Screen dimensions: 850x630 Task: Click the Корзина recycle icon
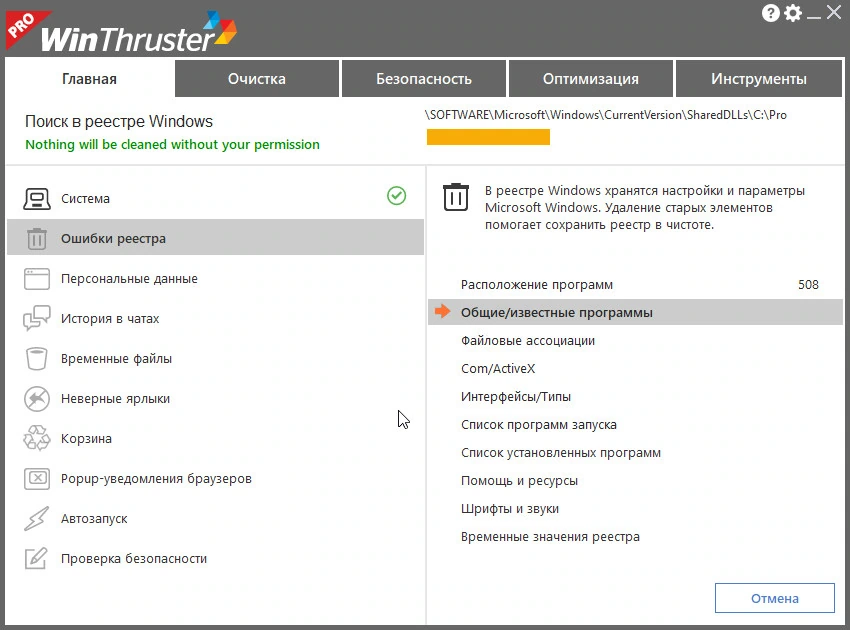(36, 438)
